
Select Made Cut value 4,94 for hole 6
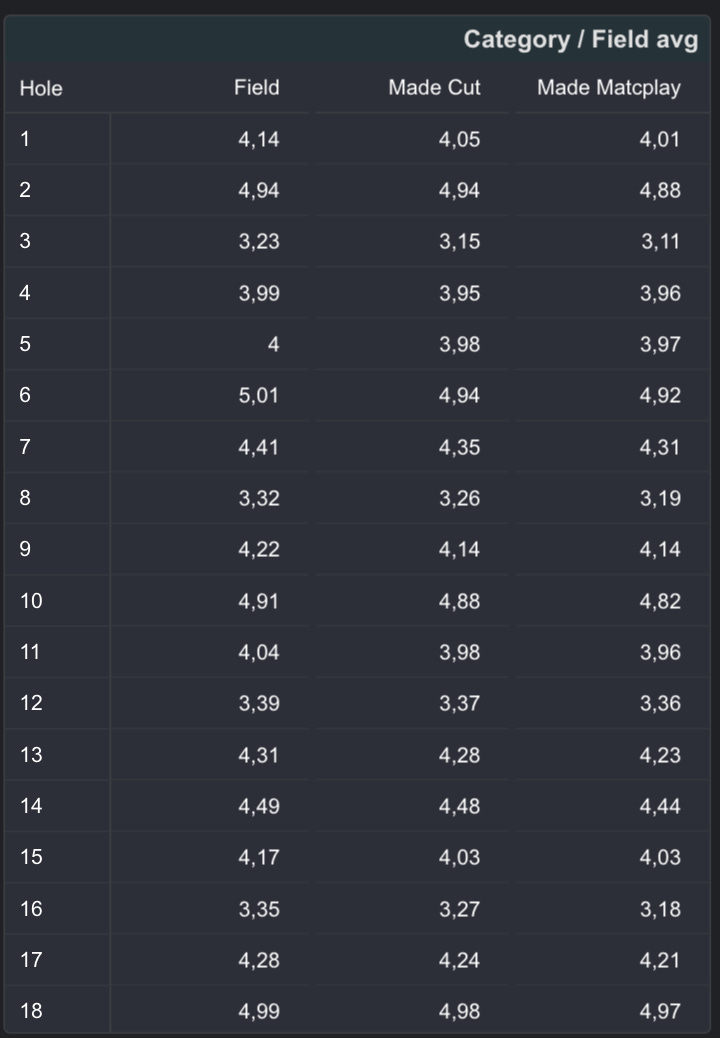459,396
